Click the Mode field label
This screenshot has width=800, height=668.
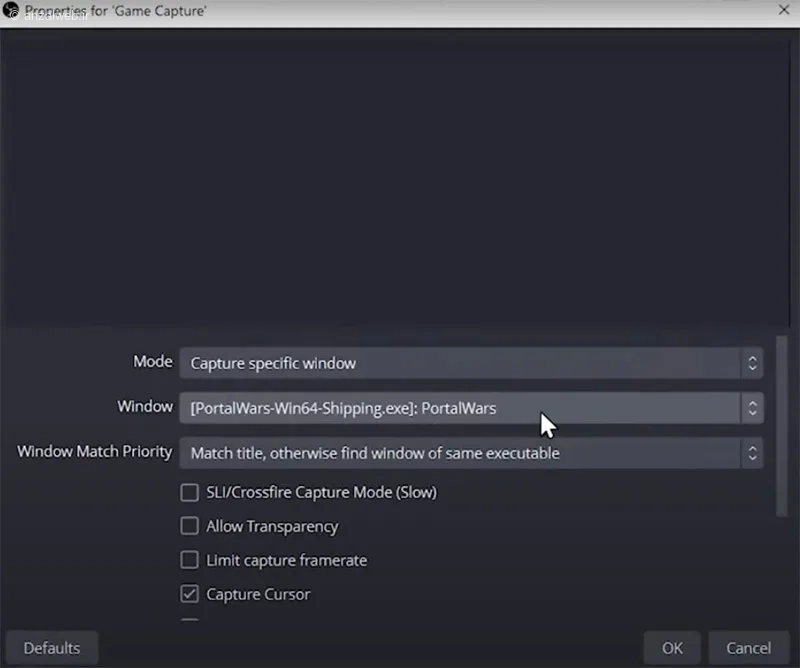coord(152,362)
